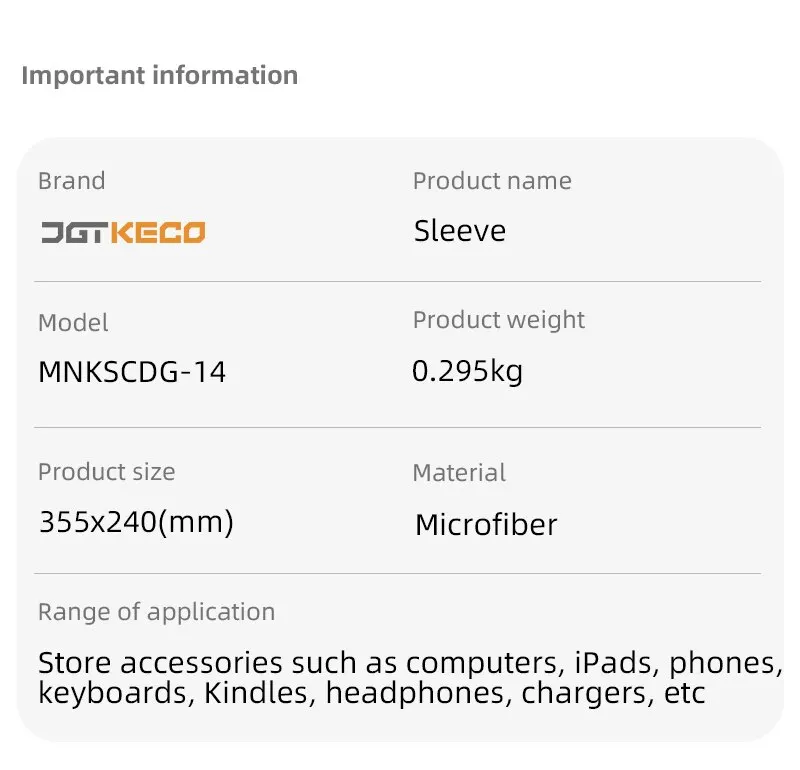Click the Product weight label
Viewport: 800px width, 770px height.
coord(498,320)
